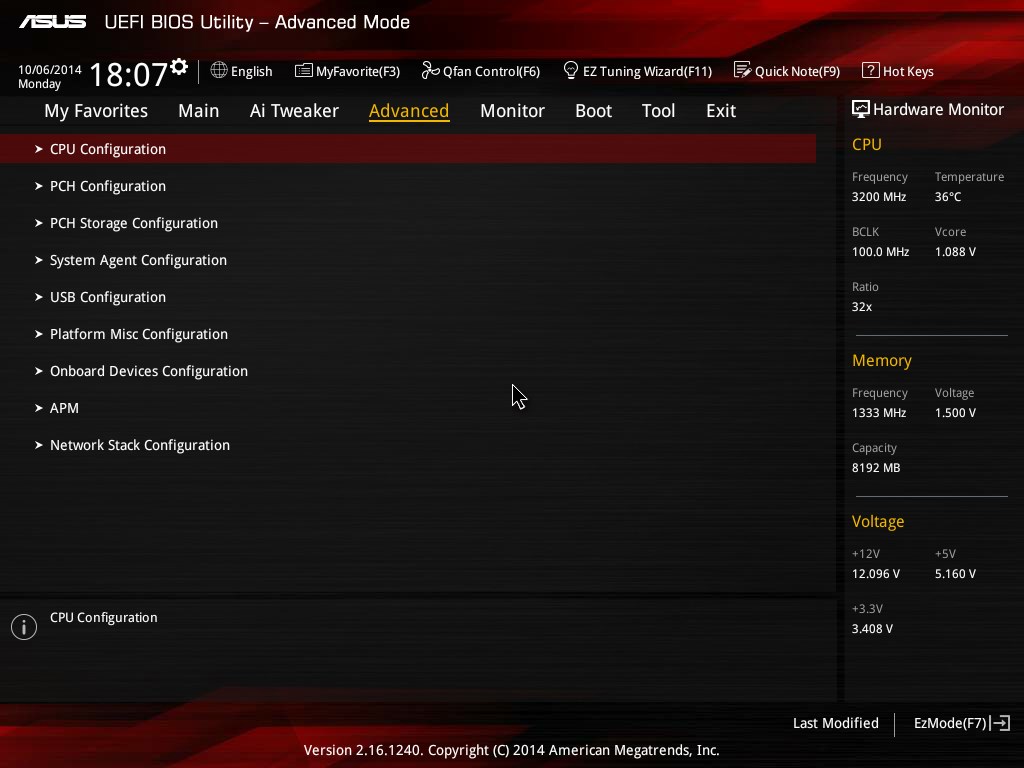
Task: Click the memory voltage 1.500 V
Action: pos(955,413)
